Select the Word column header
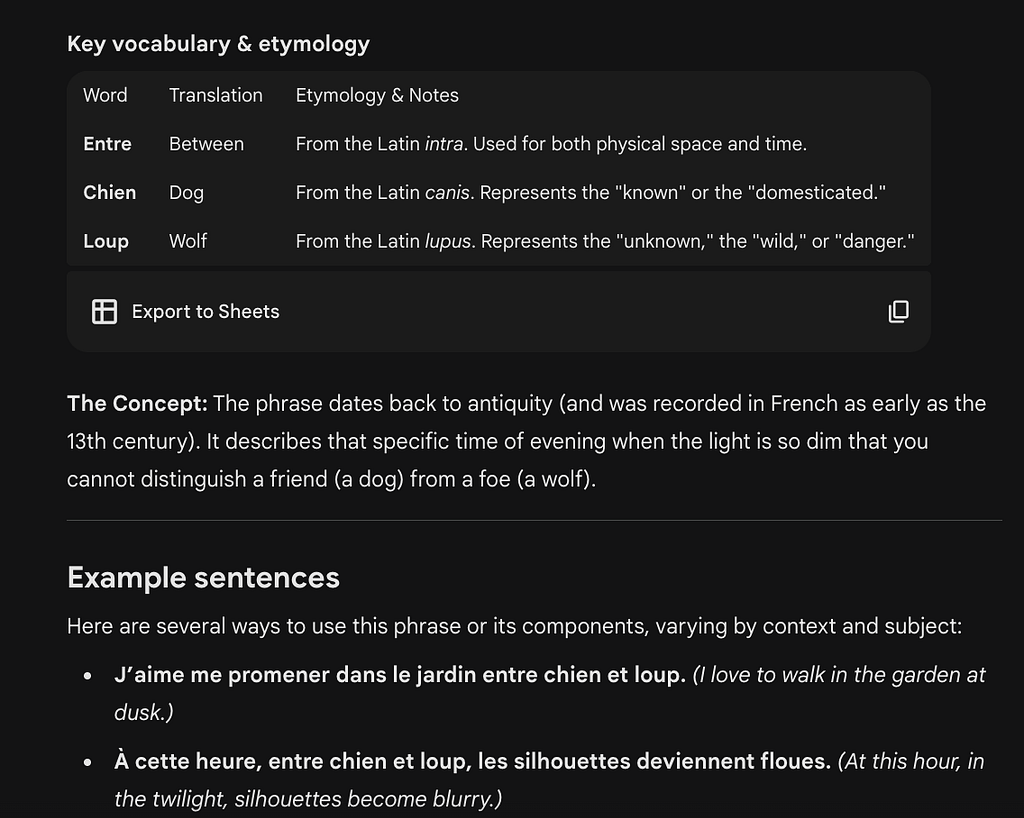Image resolution: width=1024 pixels, height=818 pixels. tap(105, 95)
